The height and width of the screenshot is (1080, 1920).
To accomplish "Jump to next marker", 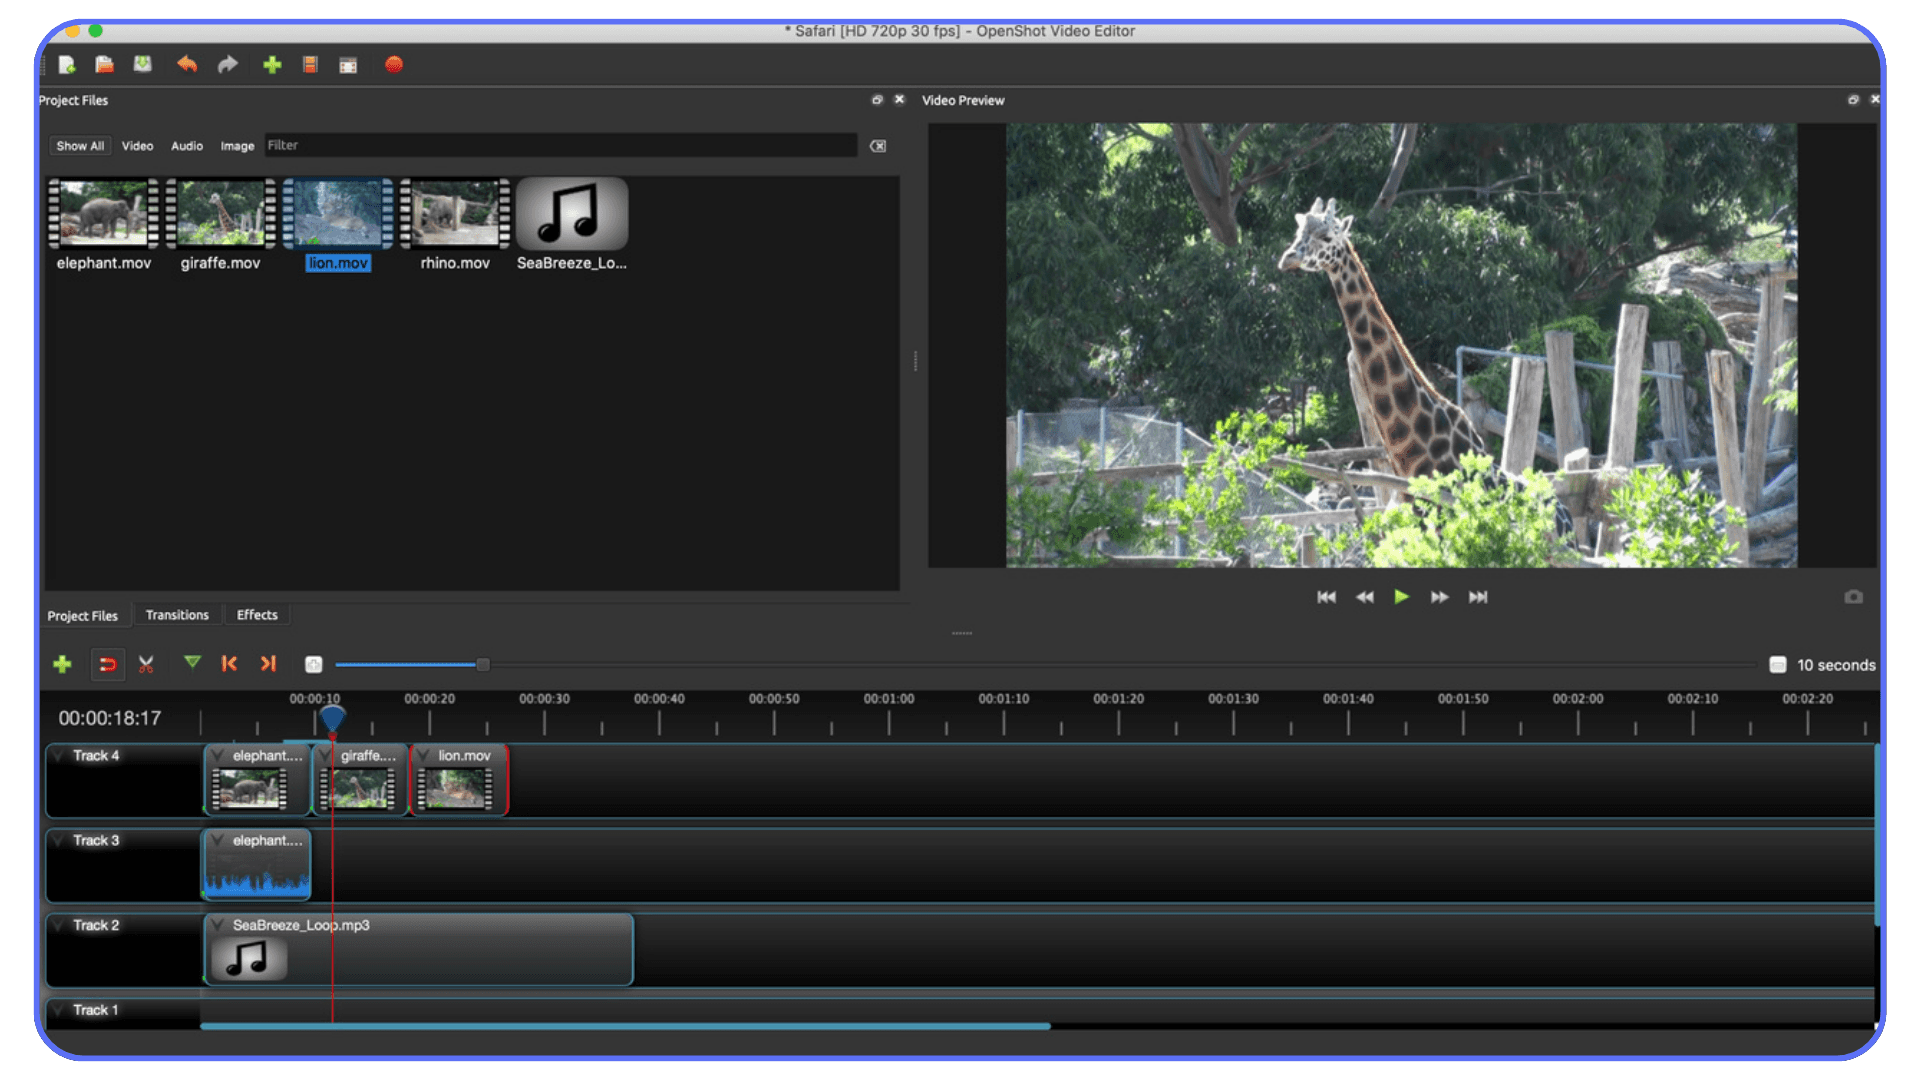I will tap(268, 663).
